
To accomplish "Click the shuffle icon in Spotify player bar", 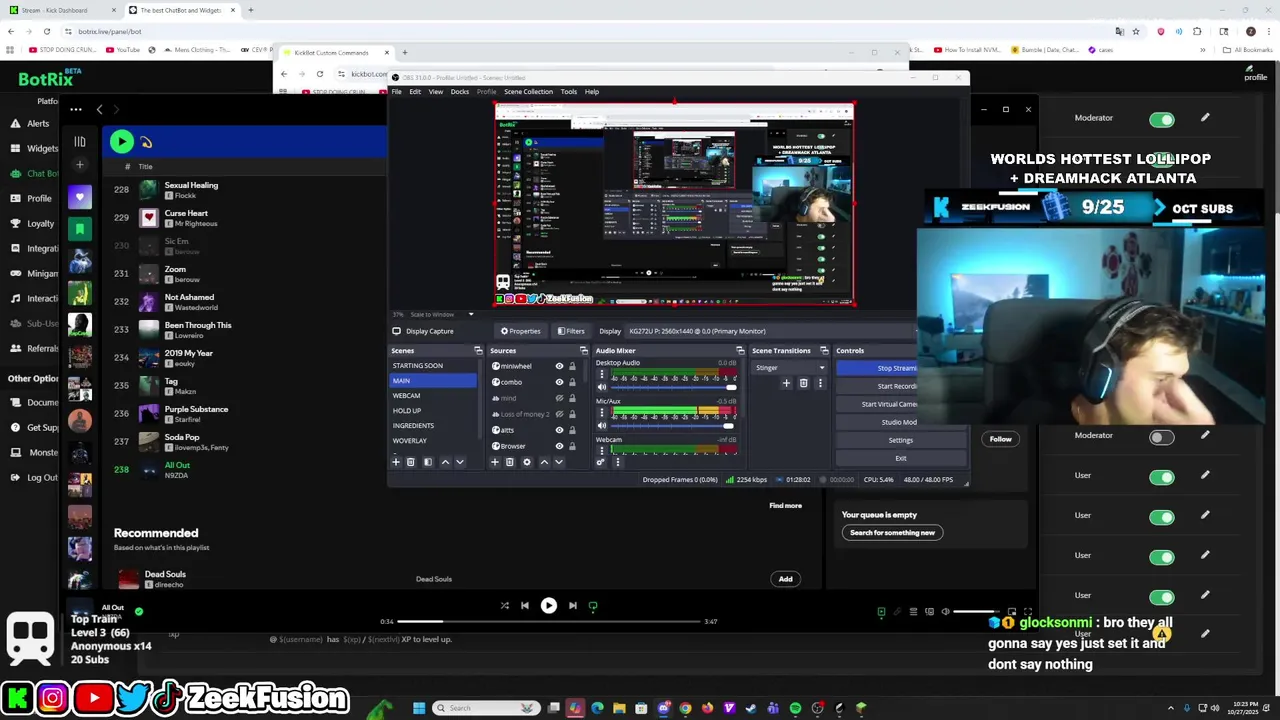I will pos(504,605).
